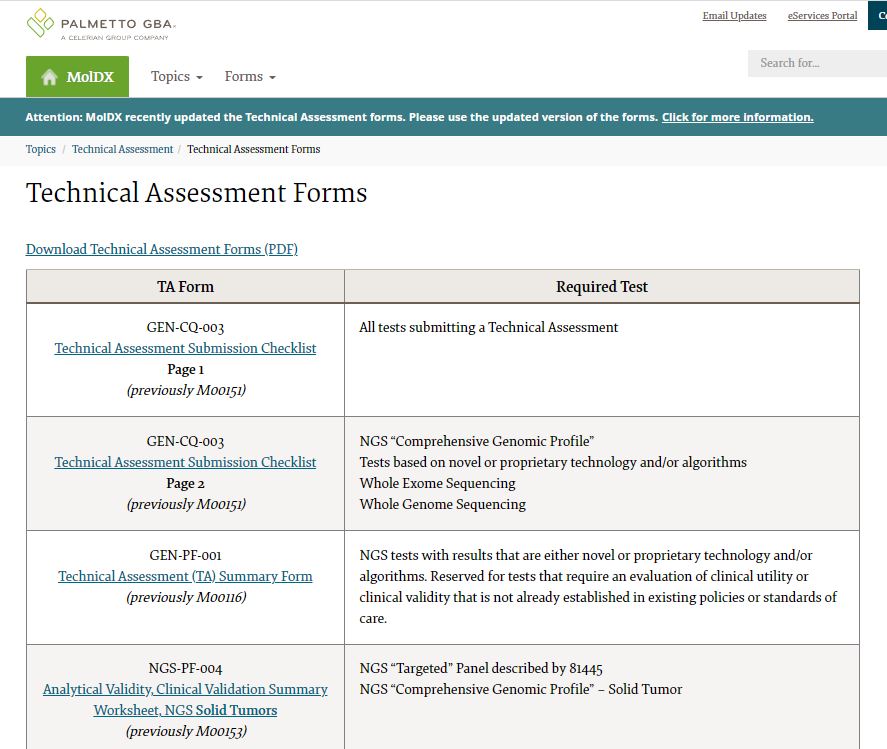Image resolution: width=887 pixels, height=749 pixels.
Task: Click Download Technical Assessment Forms (PDF)
Action: tap(163, 249)
